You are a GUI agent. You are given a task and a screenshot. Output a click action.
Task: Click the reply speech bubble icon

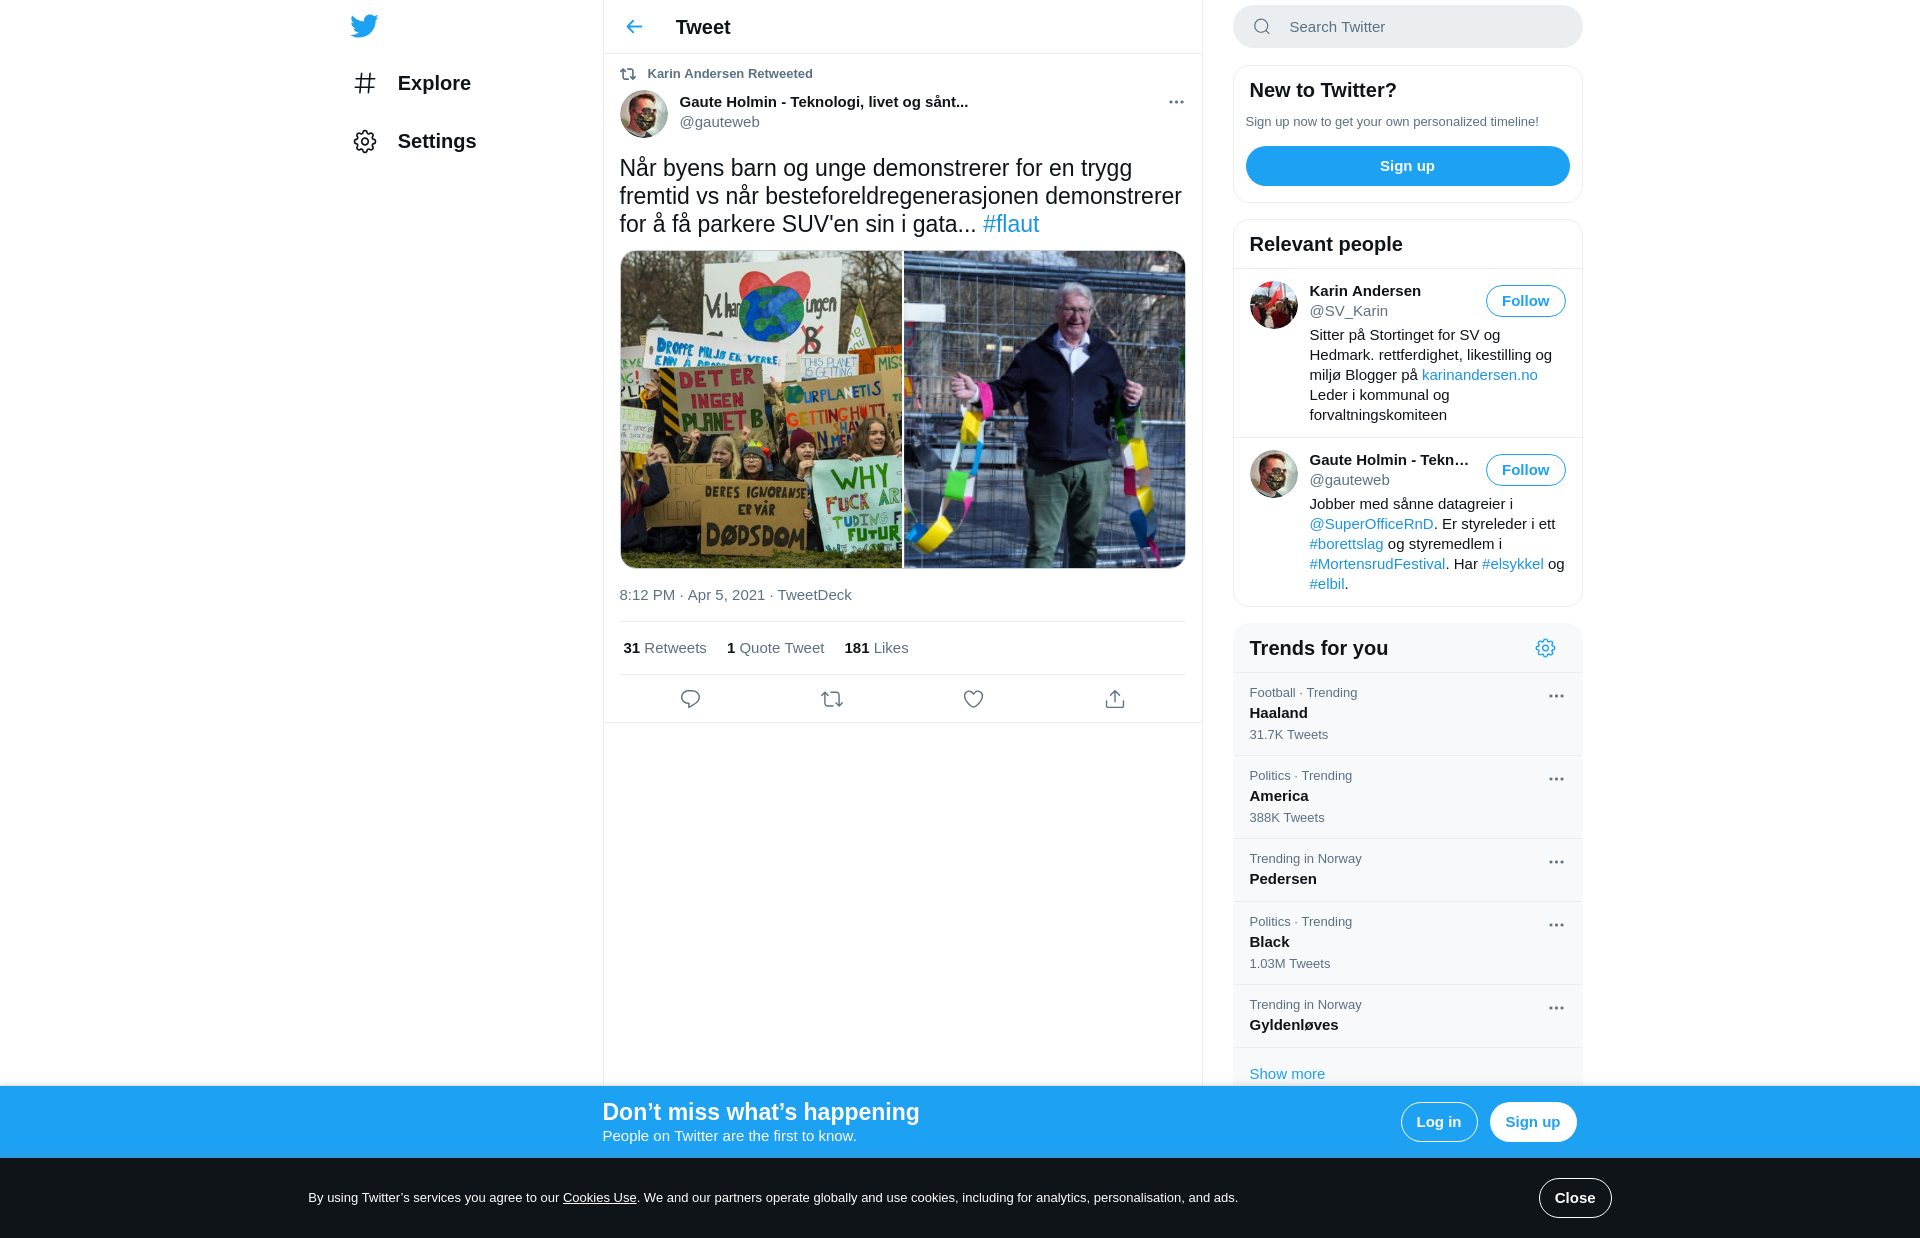click(x=690, y=699)
